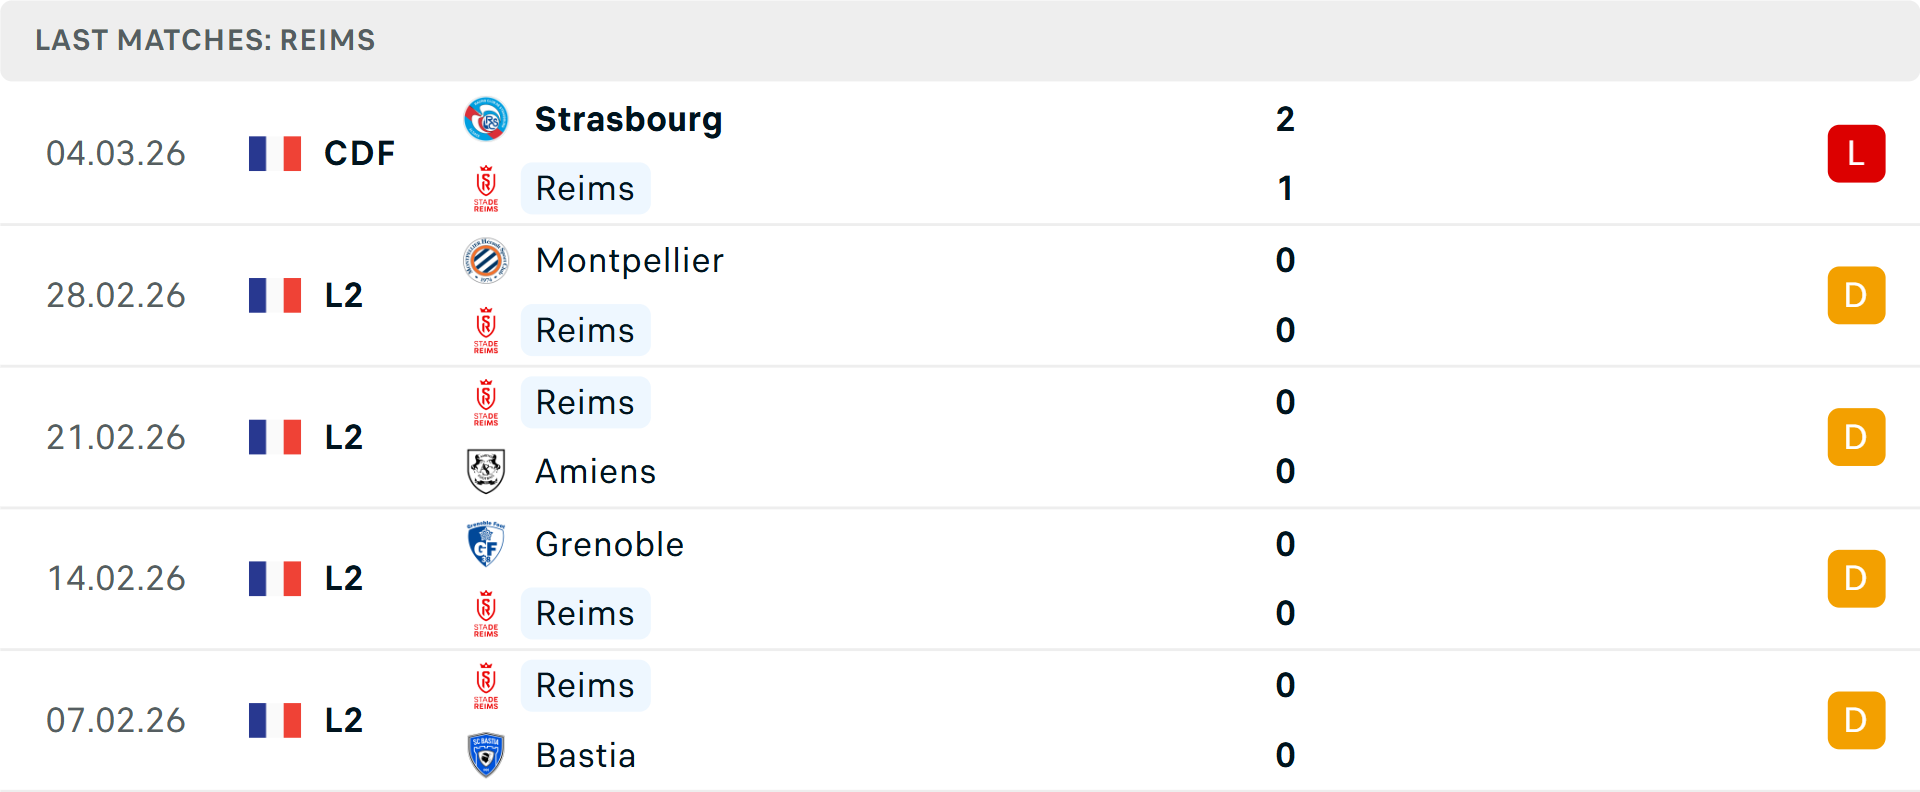Open the Bastia team link
The height and width of the screenshot is (792, 1920).
tap(585, 755)
